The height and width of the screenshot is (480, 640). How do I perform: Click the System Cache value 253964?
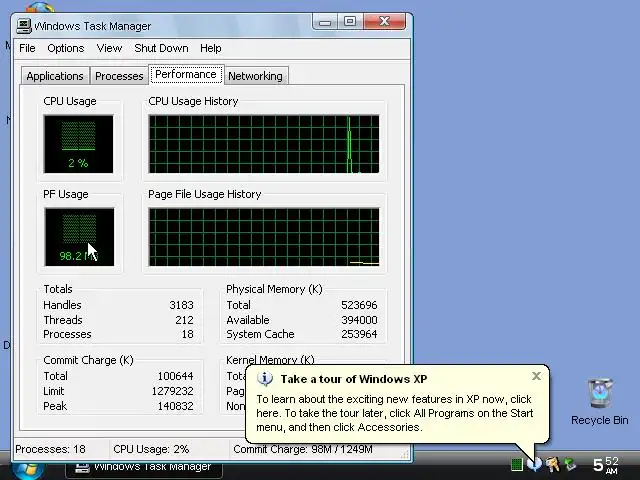[359, 334]
